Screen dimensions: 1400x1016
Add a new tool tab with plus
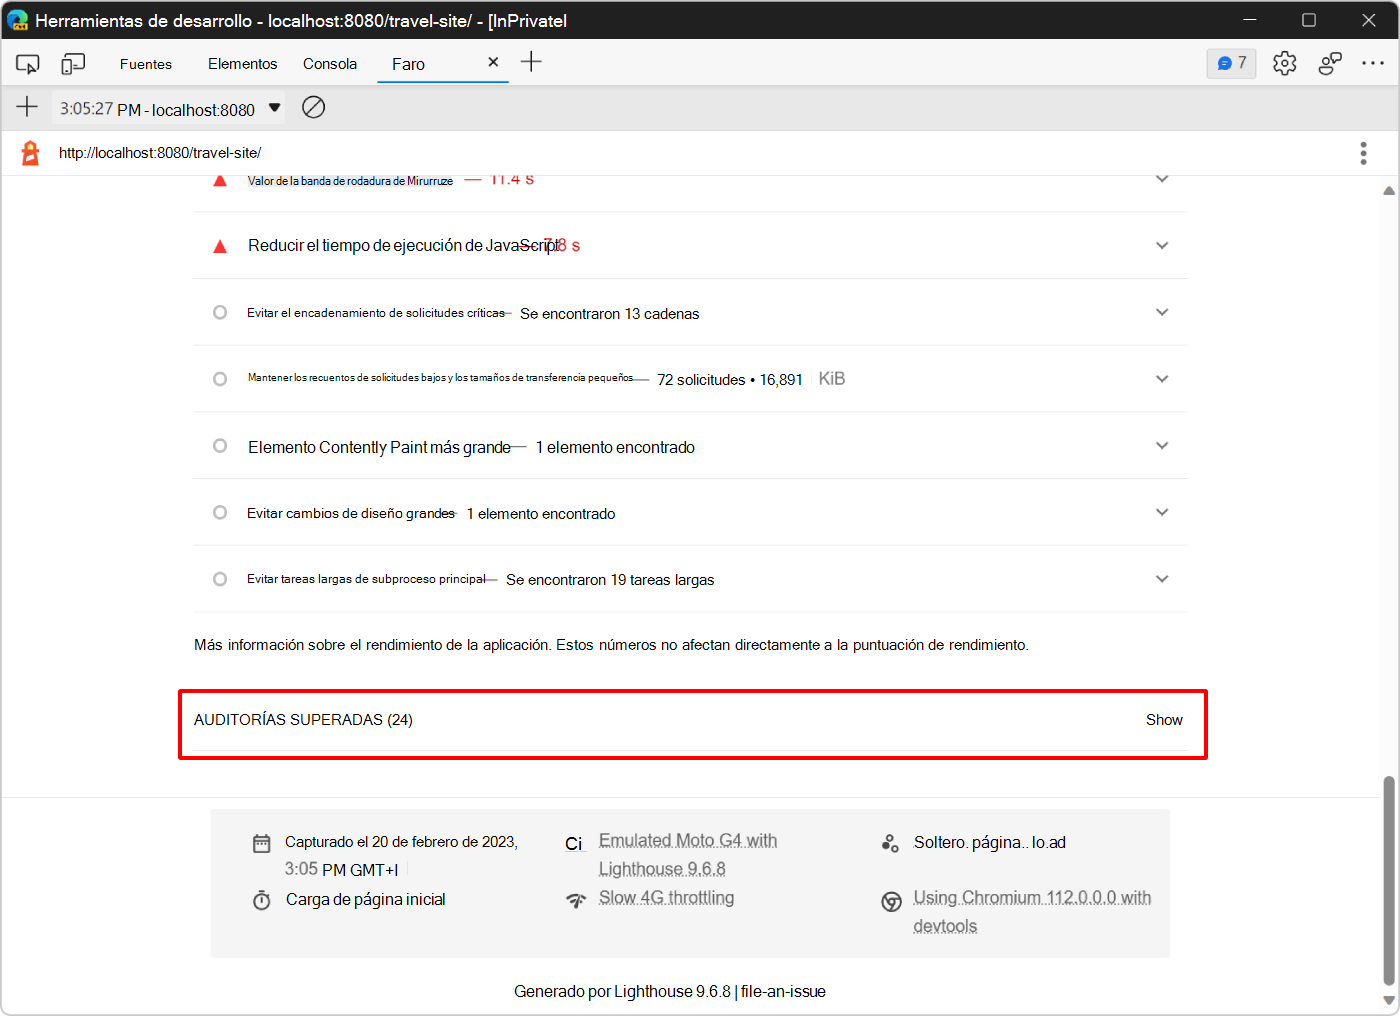click(531, 62)
